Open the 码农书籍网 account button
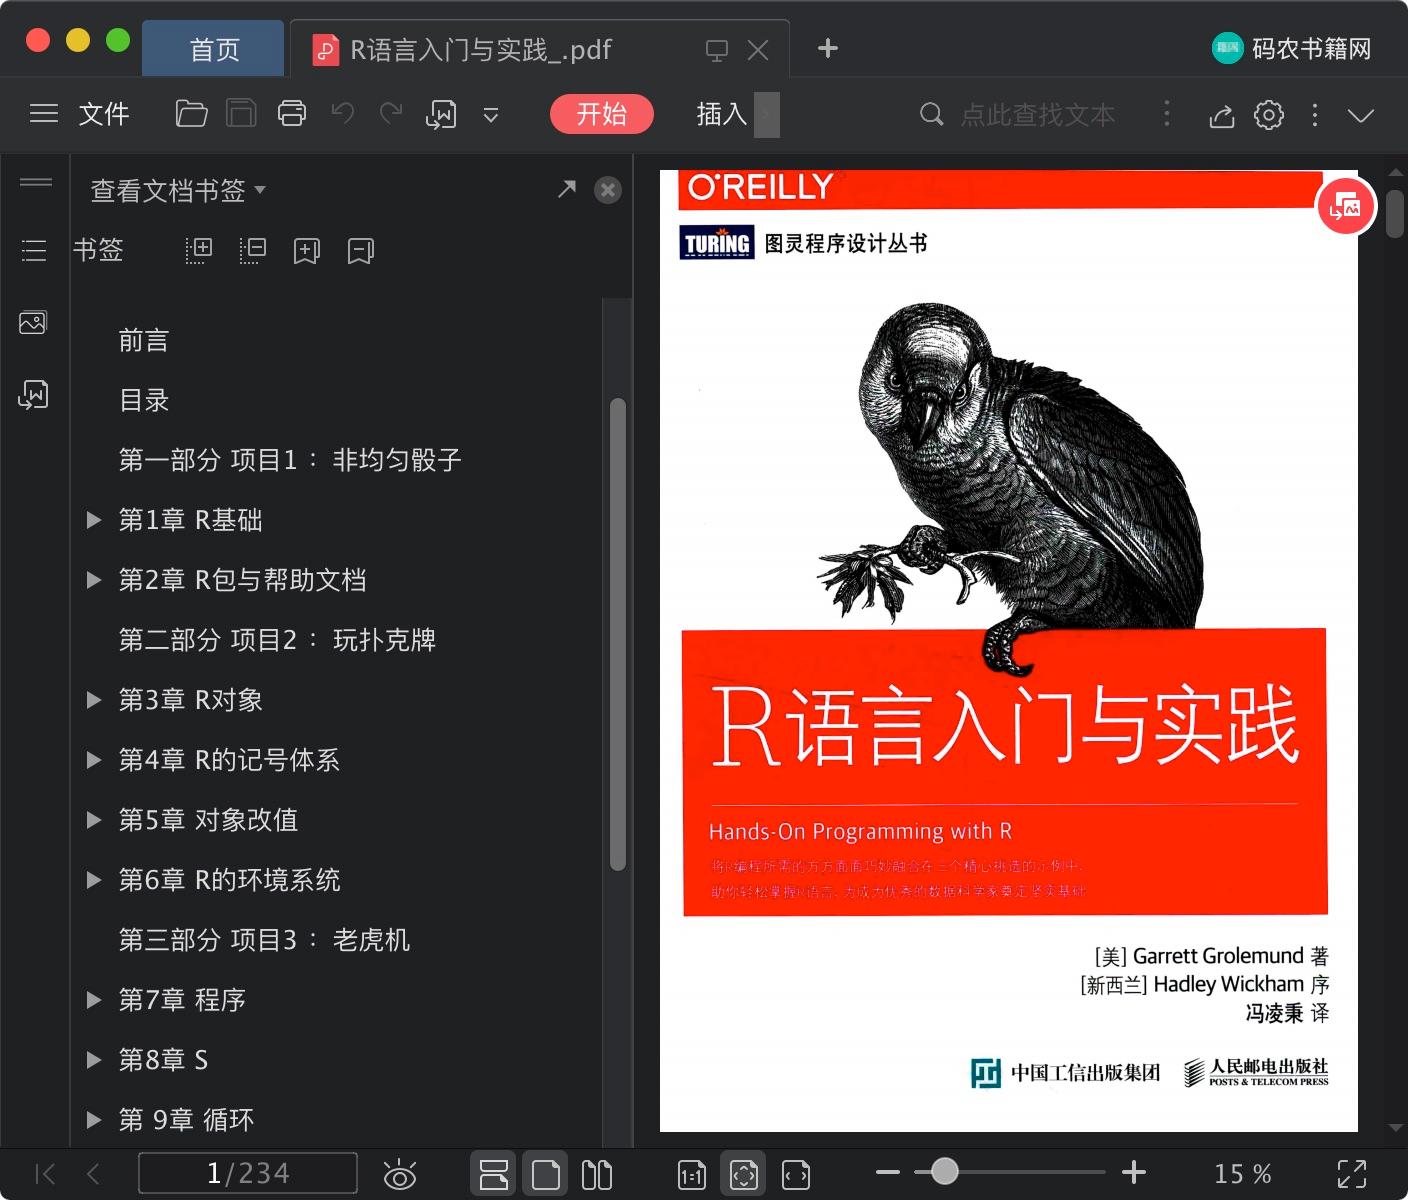This screenshot has width=1408, height=1200. [1291, 48]
